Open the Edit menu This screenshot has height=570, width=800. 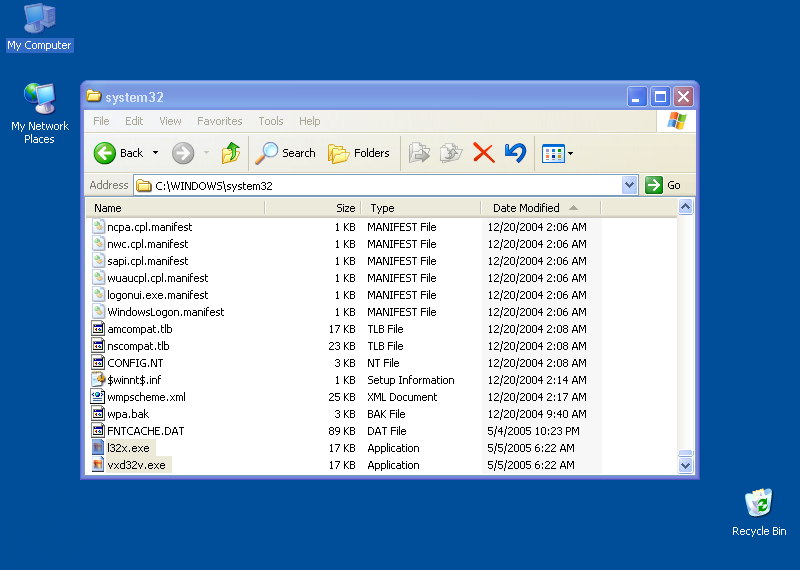(x=134, y=121)
